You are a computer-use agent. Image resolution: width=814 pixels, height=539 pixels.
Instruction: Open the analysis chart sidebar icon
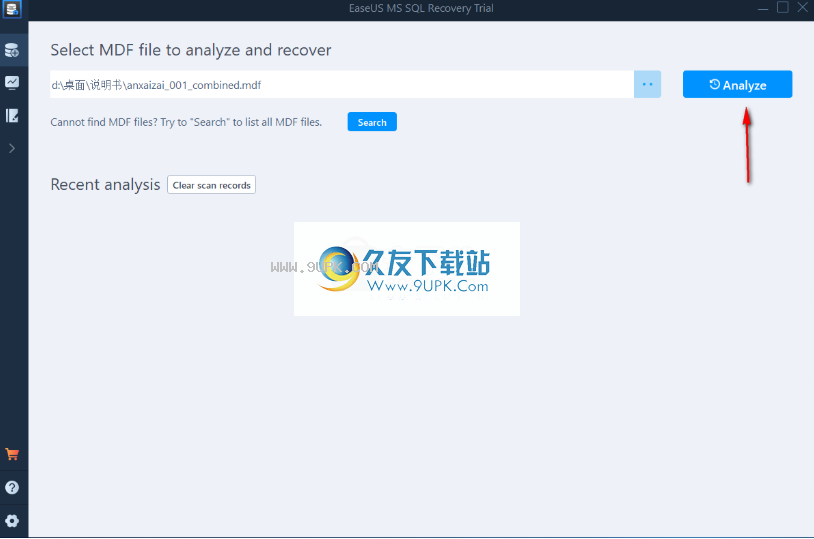click(12, 83)
